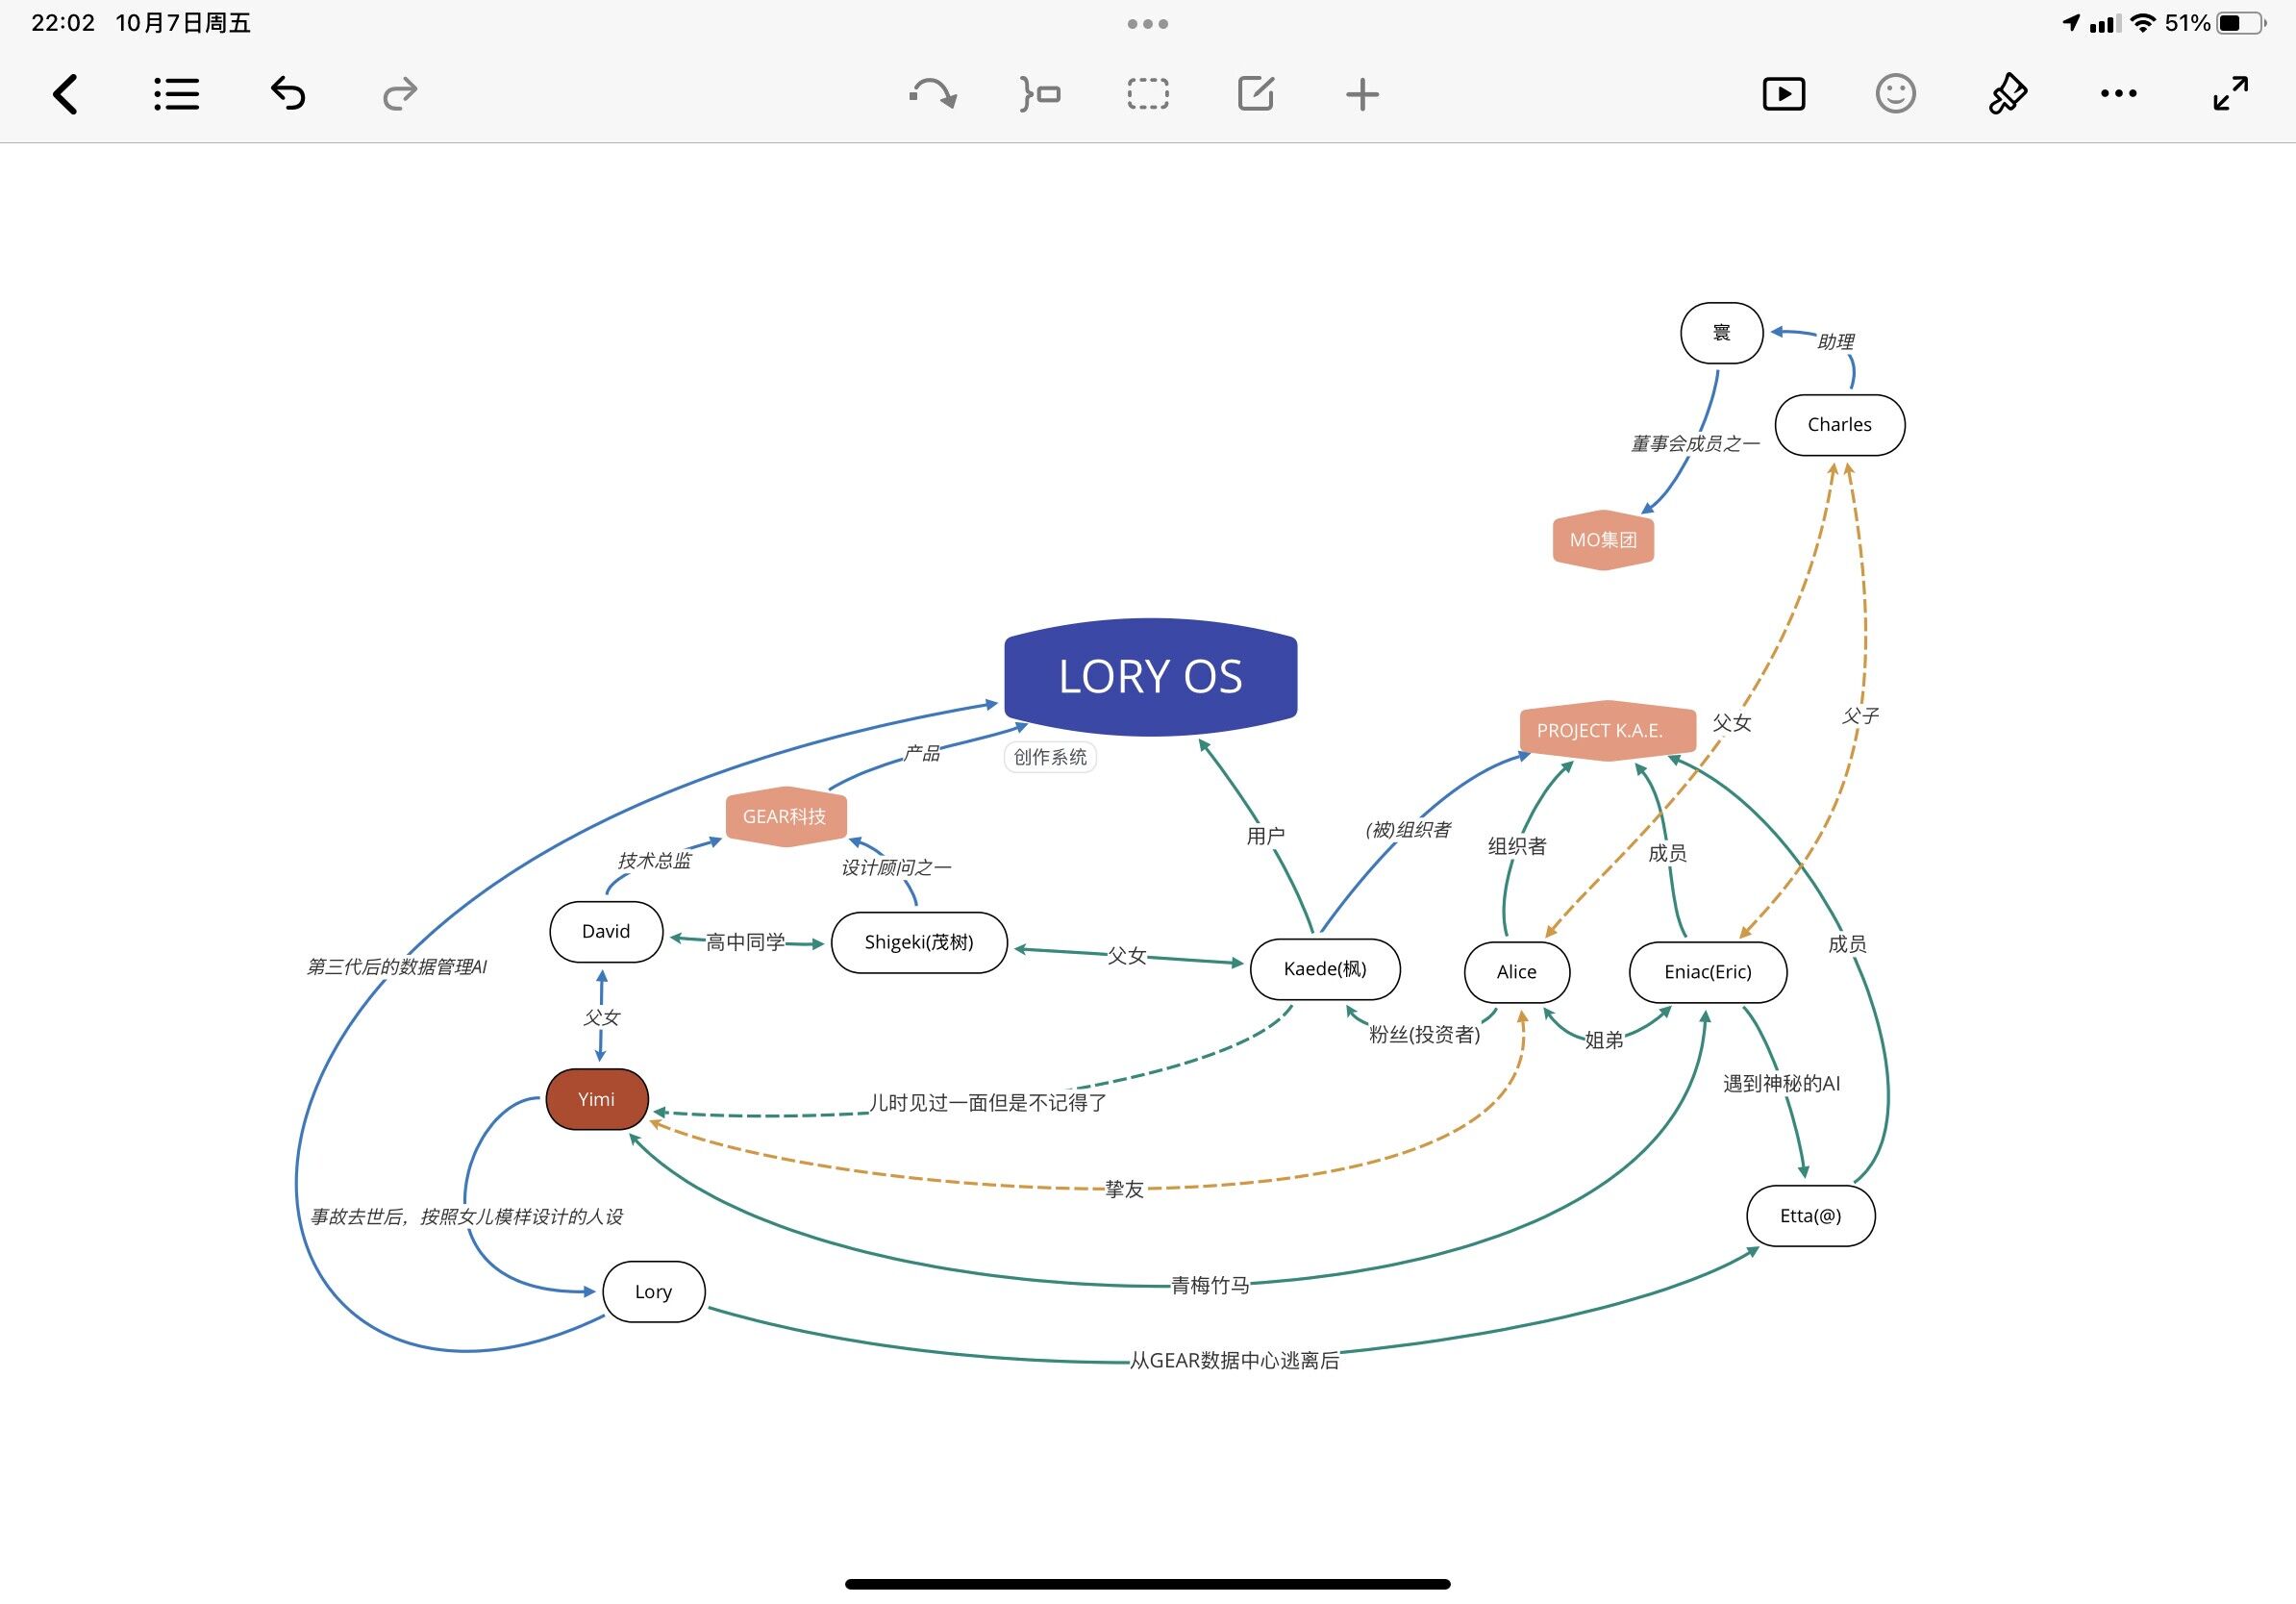
Task: Tap the plus insert button
Action: tap(1362, 94)
